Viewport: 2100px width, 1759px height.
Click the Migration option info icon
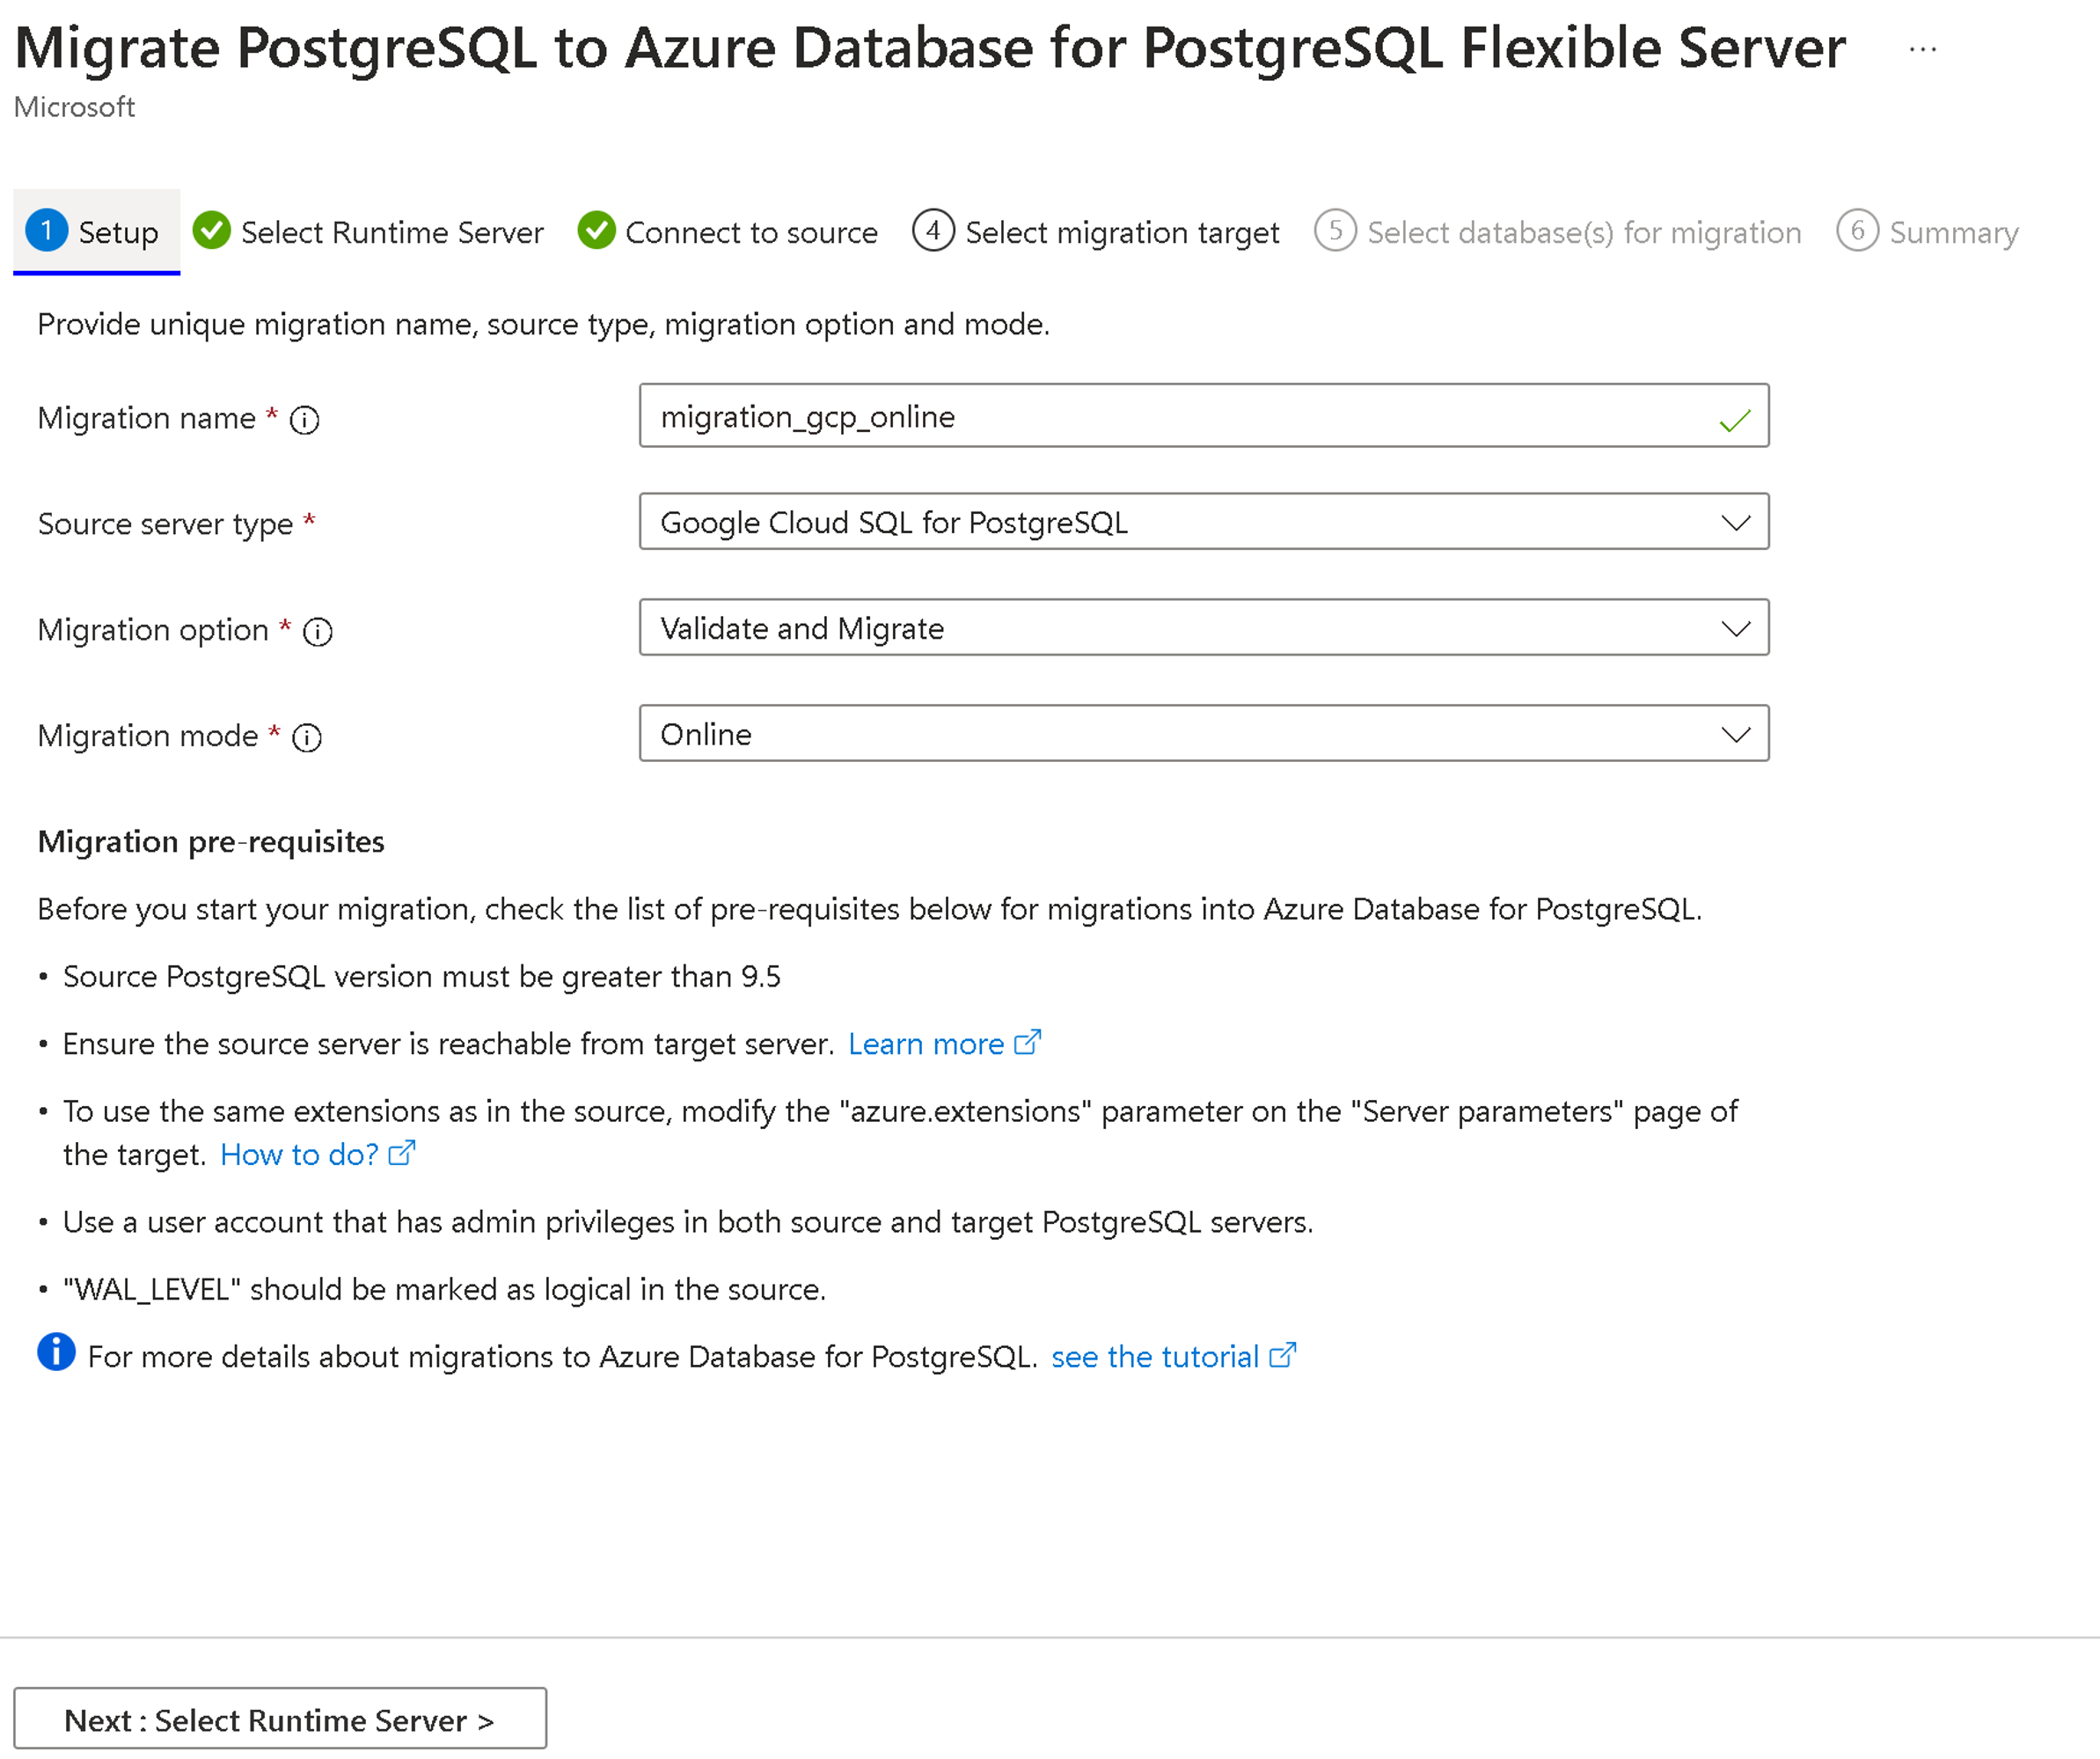point(317,632)
